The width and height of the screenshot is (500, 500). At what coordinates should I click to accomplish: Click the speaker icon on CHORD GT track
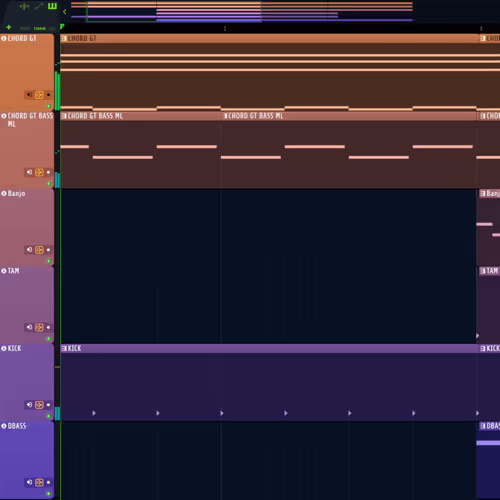(x=30, y=95)
